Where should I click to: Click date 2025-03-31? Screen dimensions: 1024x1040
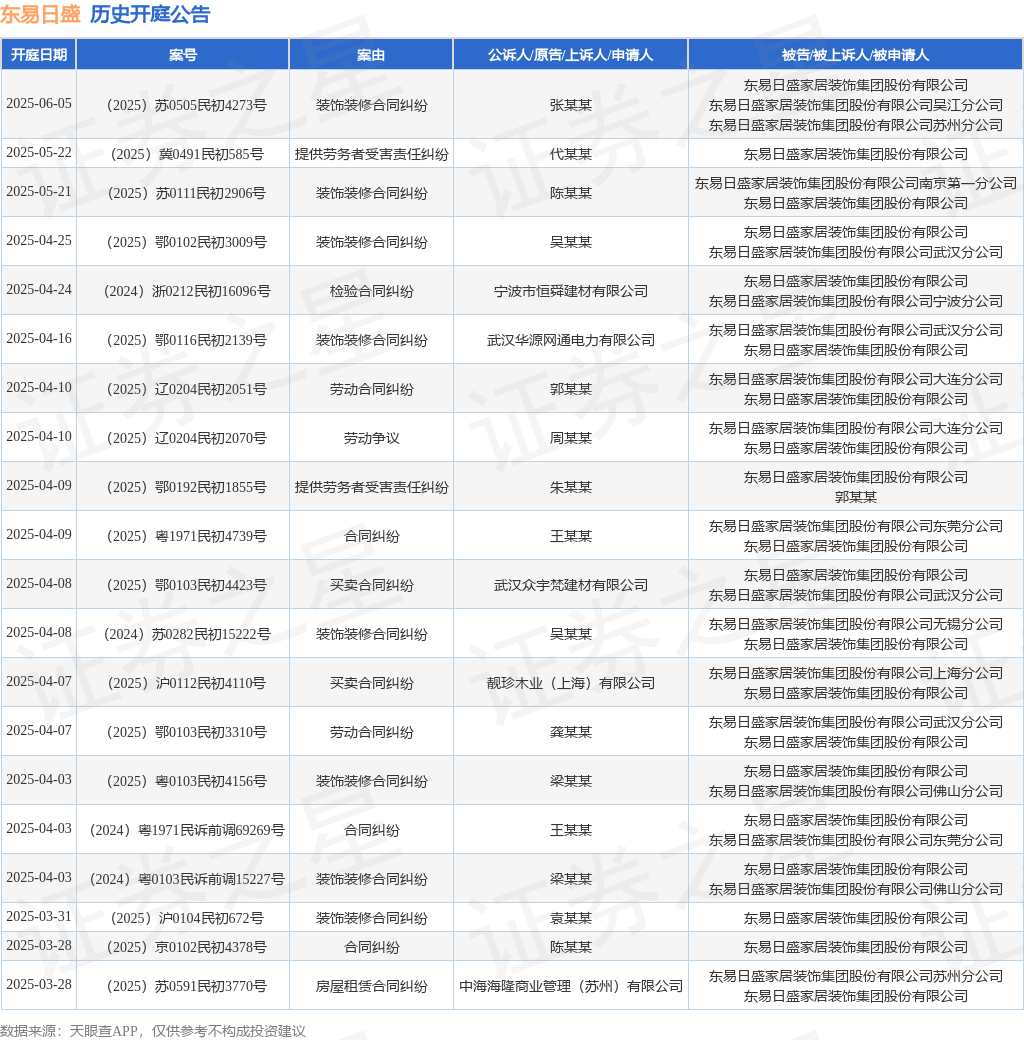38,917
